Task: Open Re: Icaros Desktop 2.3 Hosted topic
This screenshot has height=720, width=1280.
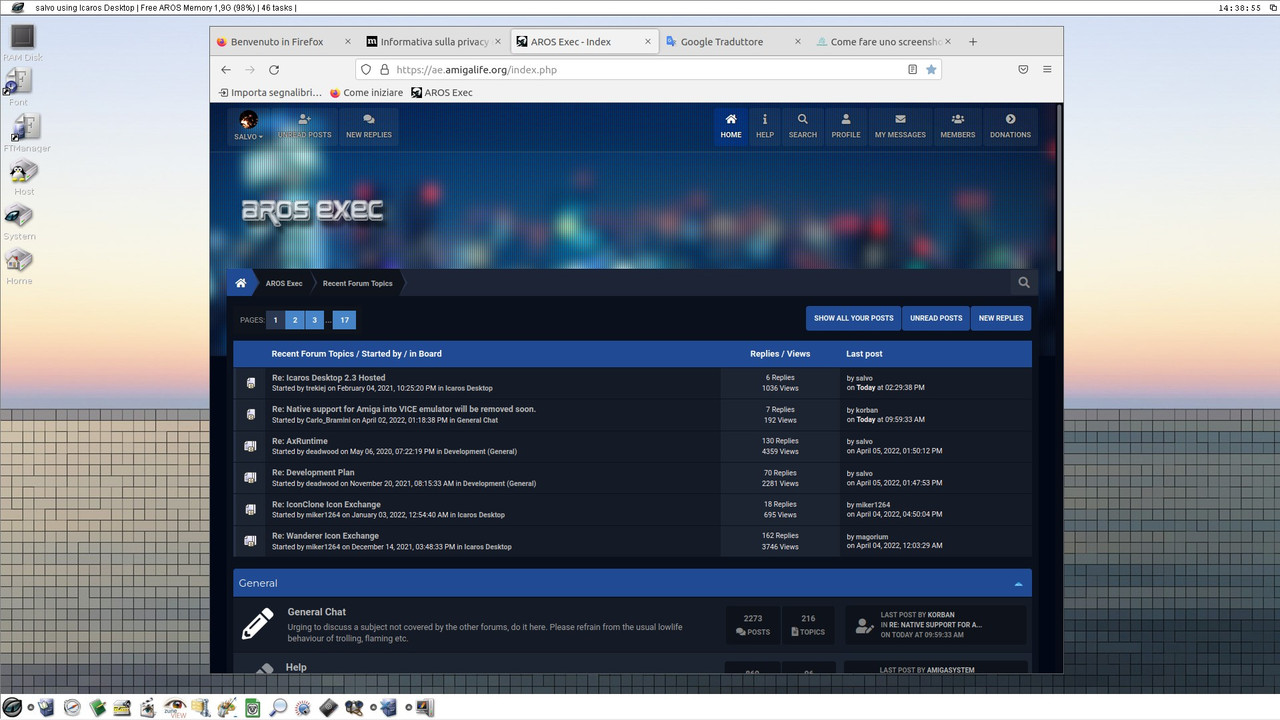Action: 328,378
